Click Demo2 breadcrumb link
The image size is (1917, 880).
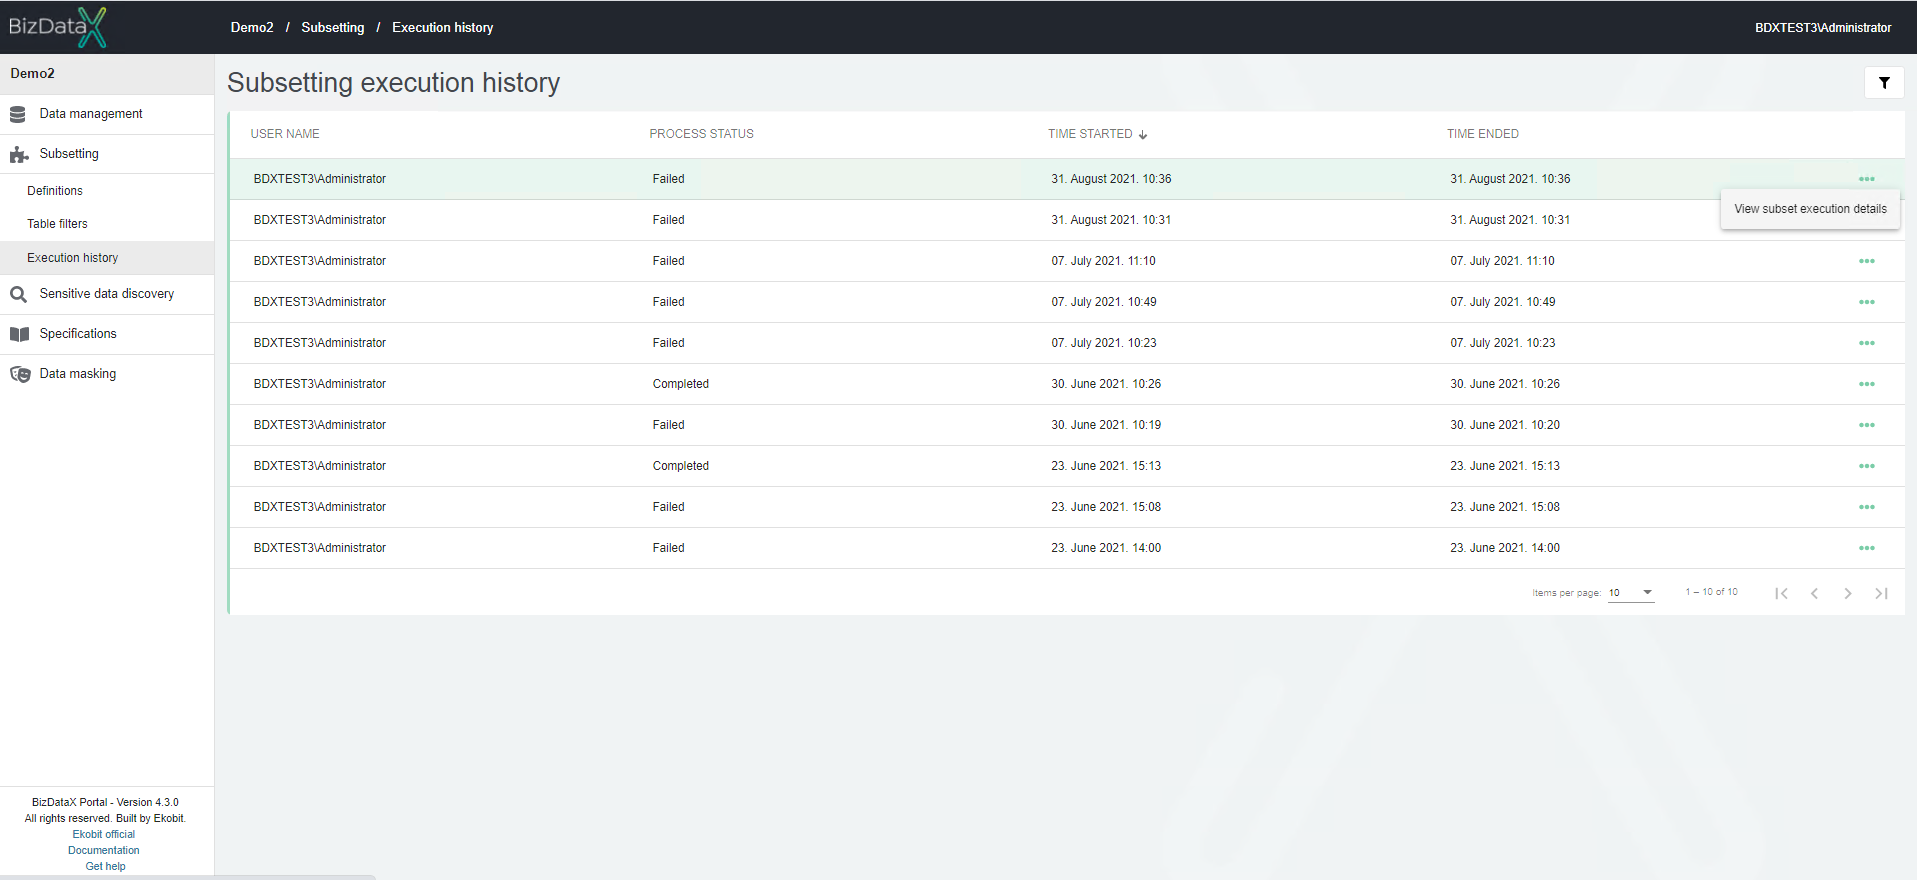(252, 28)
